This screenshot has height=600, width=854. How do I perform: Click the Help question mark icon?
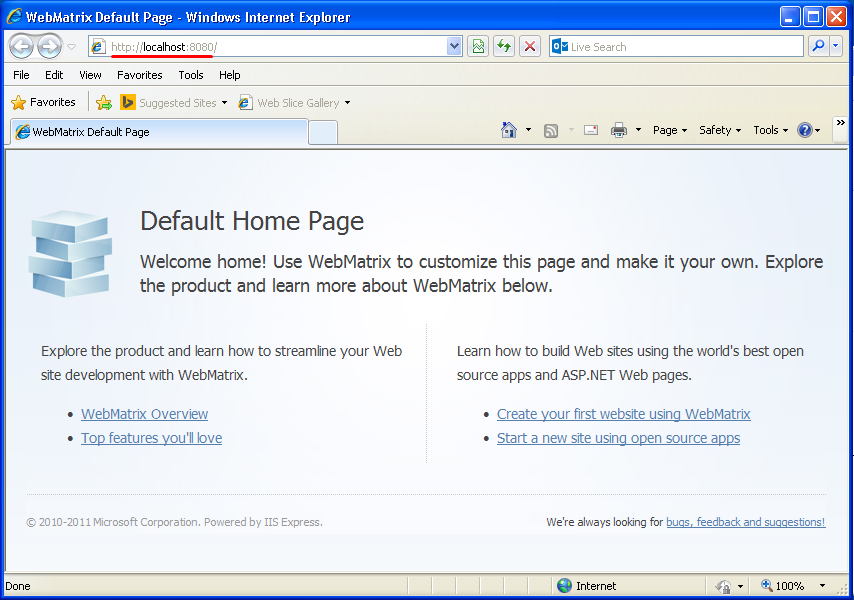tap(805, 130)
